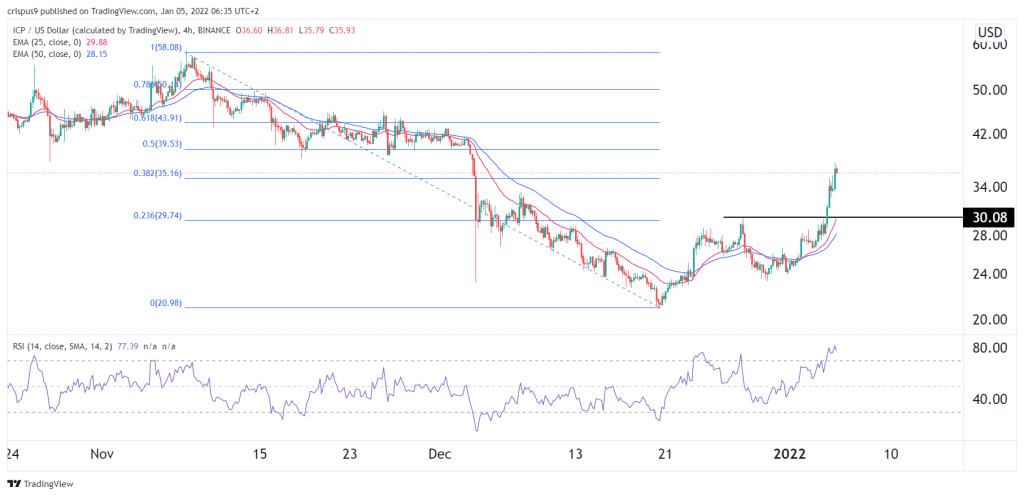Click the 20.00 price axis label
This screenshot has width=1024, height=496.
point(990,320)
